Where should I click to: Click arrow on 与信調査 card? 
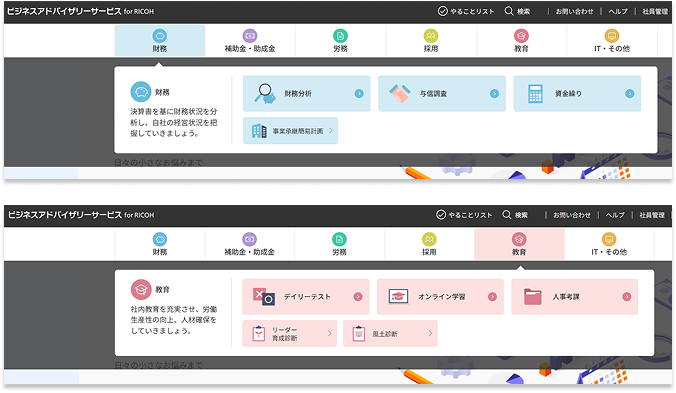click(x=494, y=94)
